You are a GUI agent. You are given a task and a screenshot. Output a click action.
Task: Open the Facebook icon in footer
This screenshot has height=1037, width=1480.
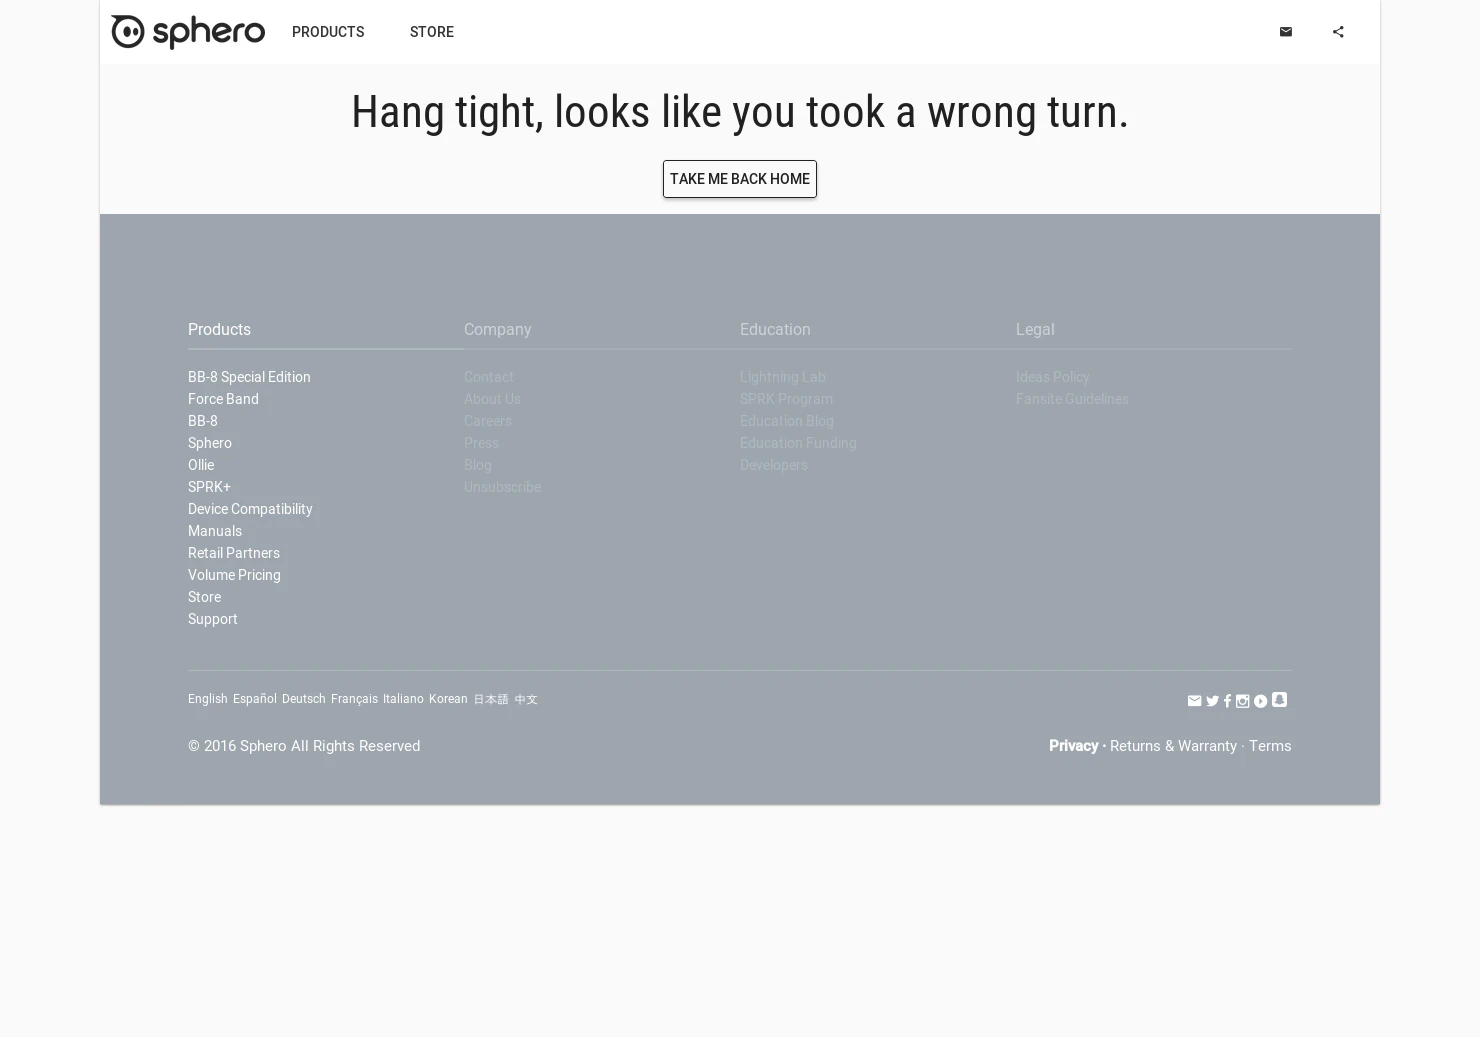click(x=1227, y=701)
